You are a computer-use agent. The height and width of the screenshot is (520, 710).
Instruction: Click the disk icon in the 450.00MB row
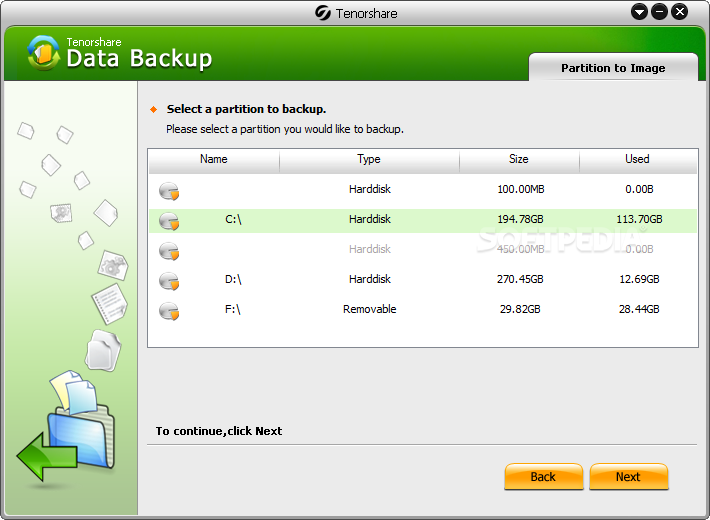(169, 250)
